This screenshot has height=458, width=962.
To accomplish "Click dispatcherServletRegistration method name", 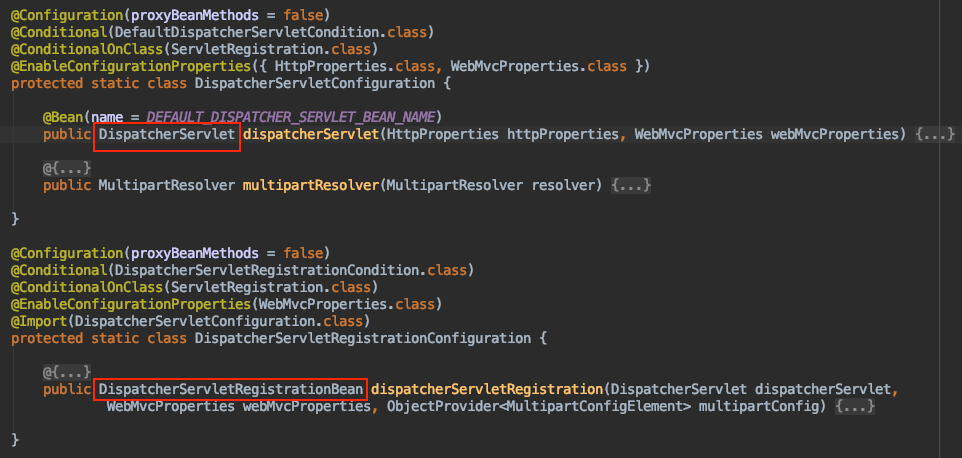I will pyautogui.click(x=487, y=389).
